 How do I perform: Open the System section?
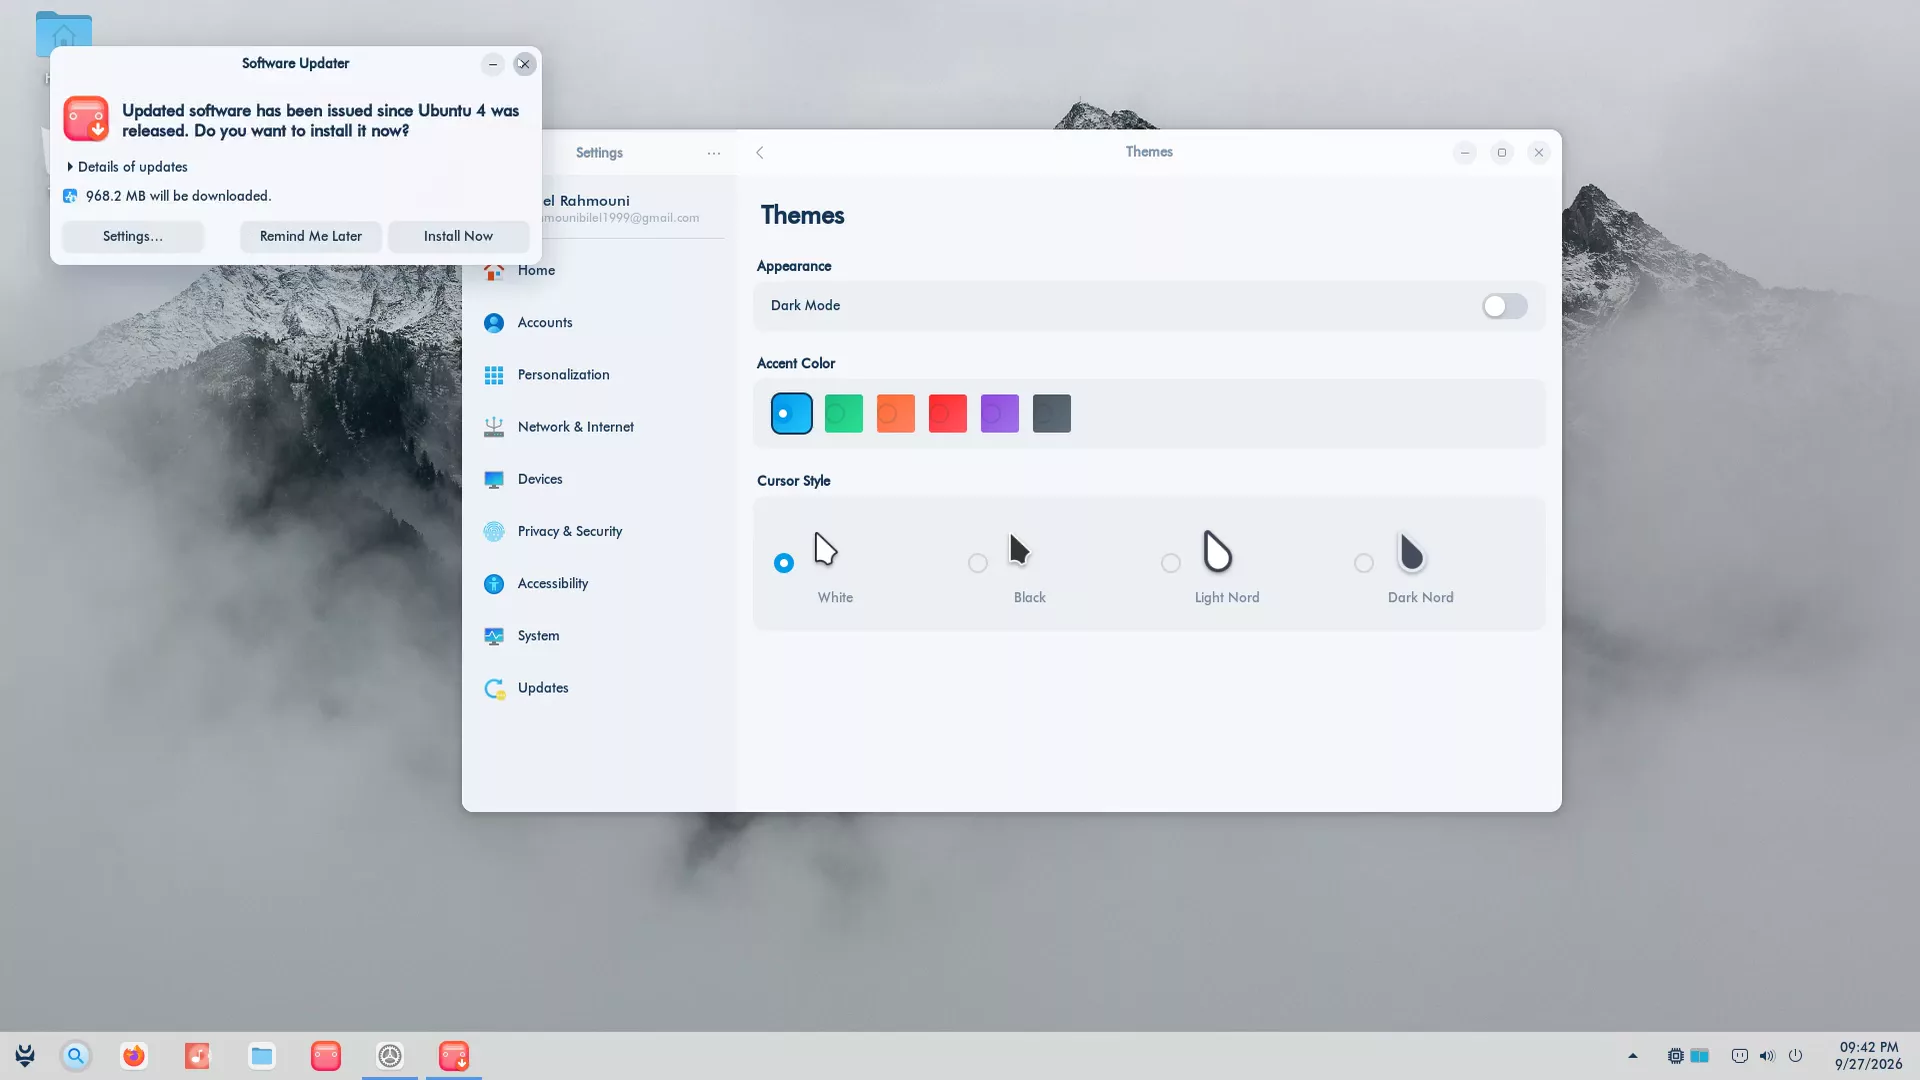[538, 636]
